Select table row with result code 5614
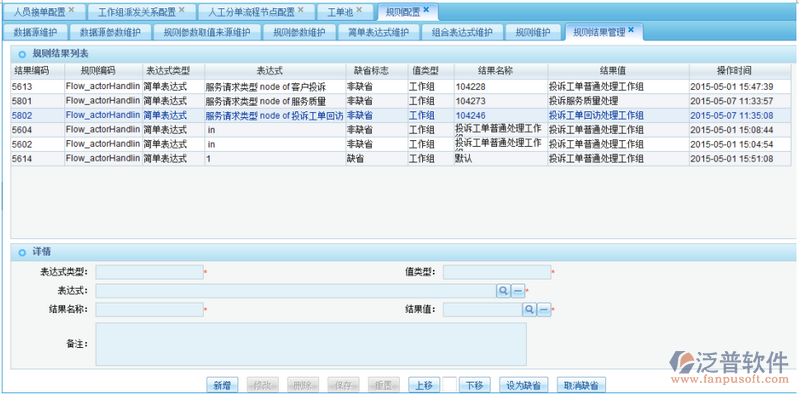 (401, 159)
